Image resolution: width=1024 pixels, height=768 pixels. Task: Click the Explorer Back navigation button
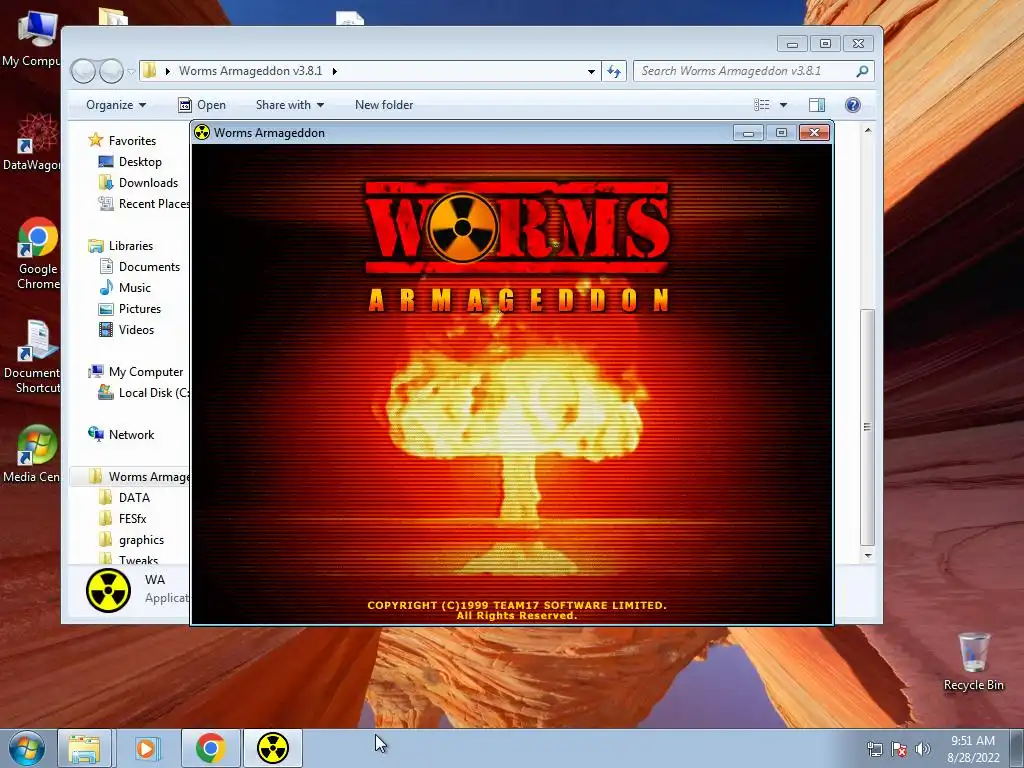click(83, 71)
